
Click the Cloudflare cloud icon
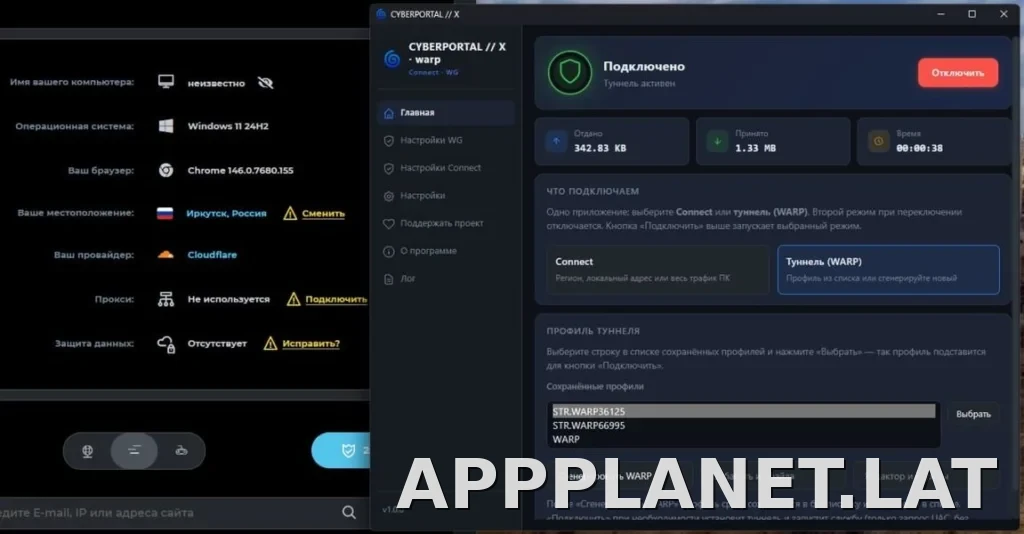[x=166, y=255]
